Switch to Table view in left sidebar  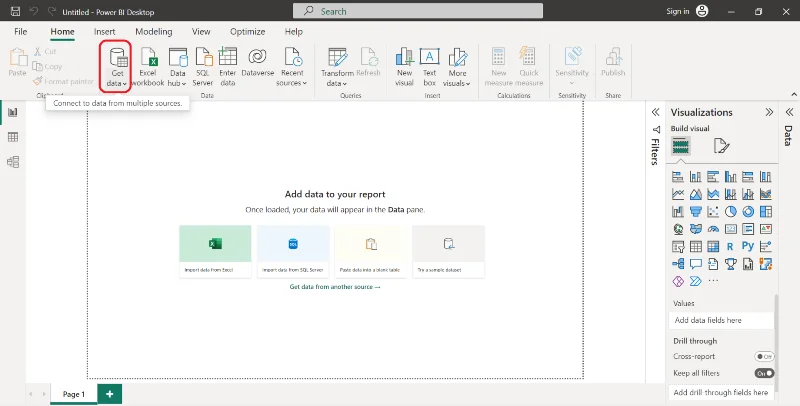tap(13, 137)
